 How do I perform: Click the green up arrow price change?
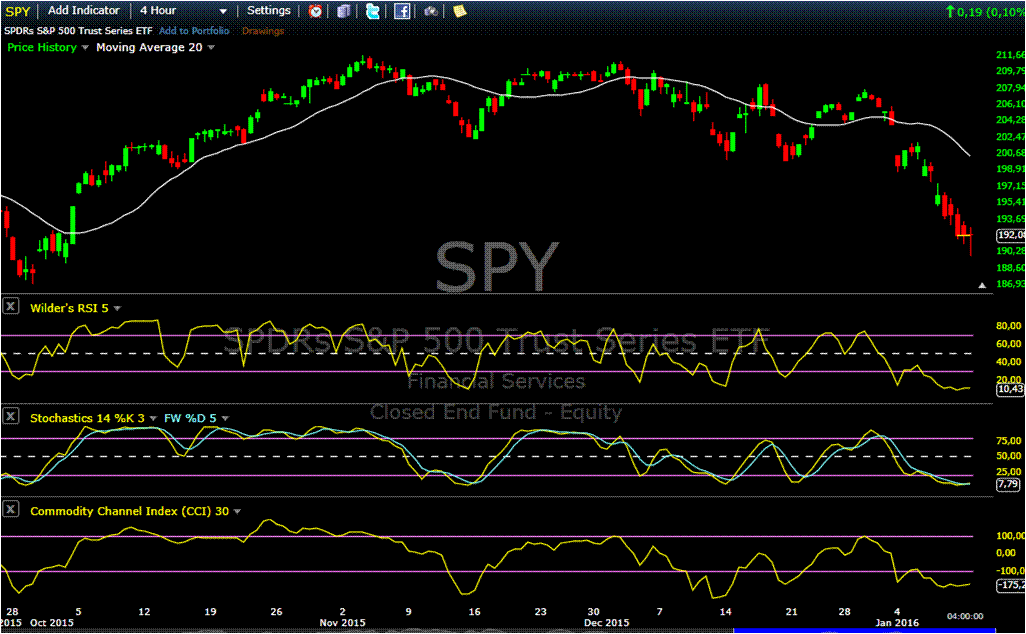tap(950, 11)
